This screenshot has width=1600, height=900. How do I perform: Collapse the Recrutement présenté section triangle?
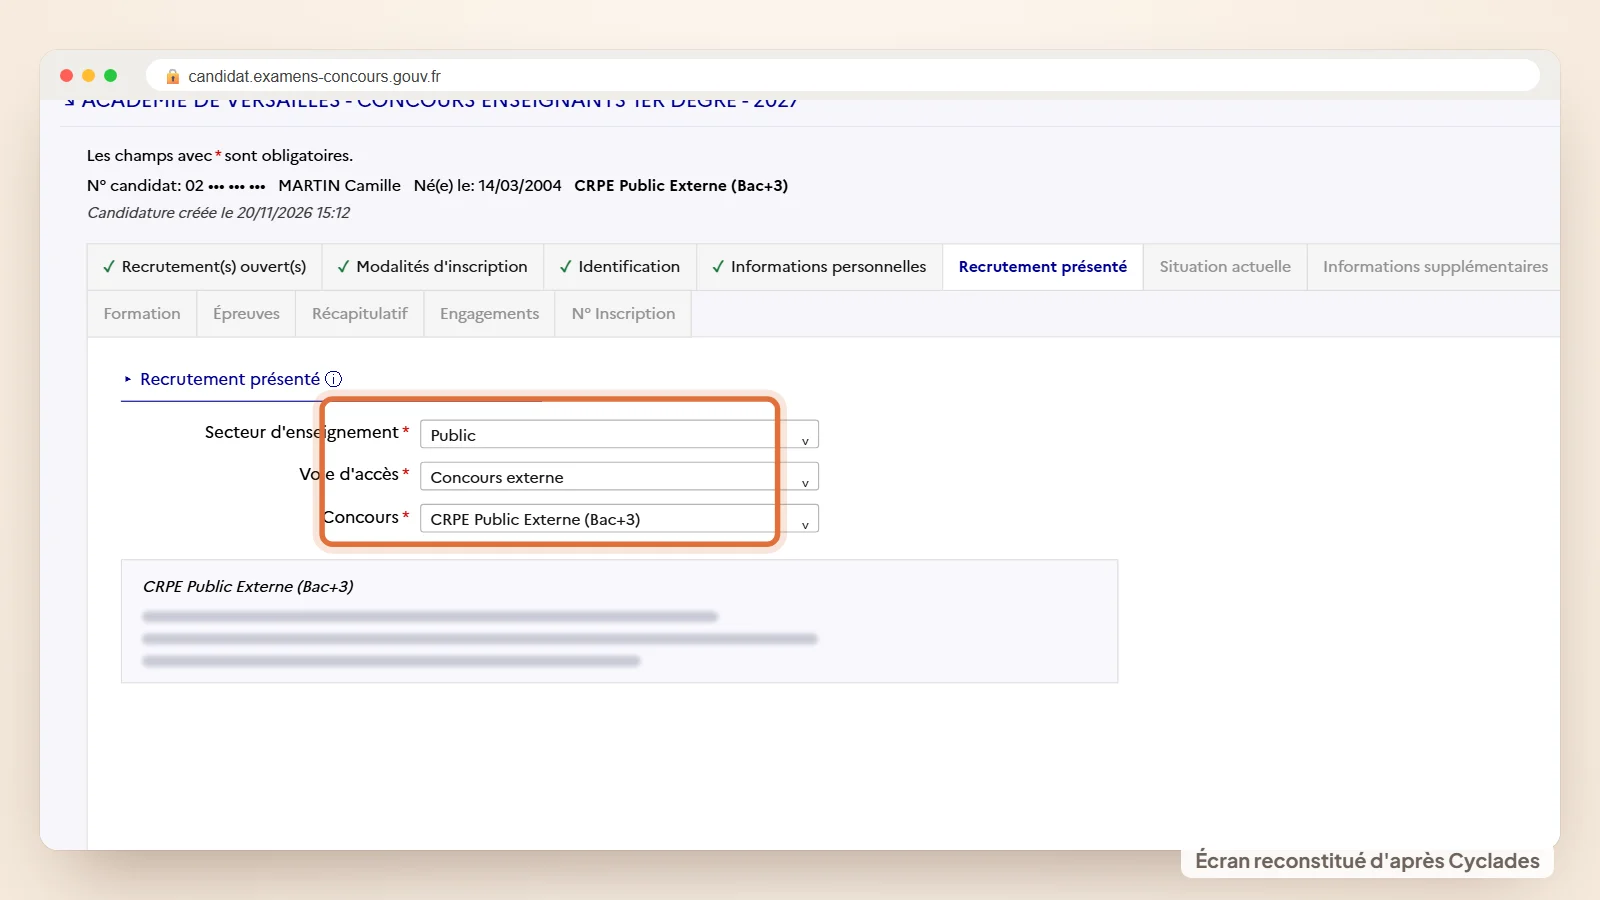point(128,379)
